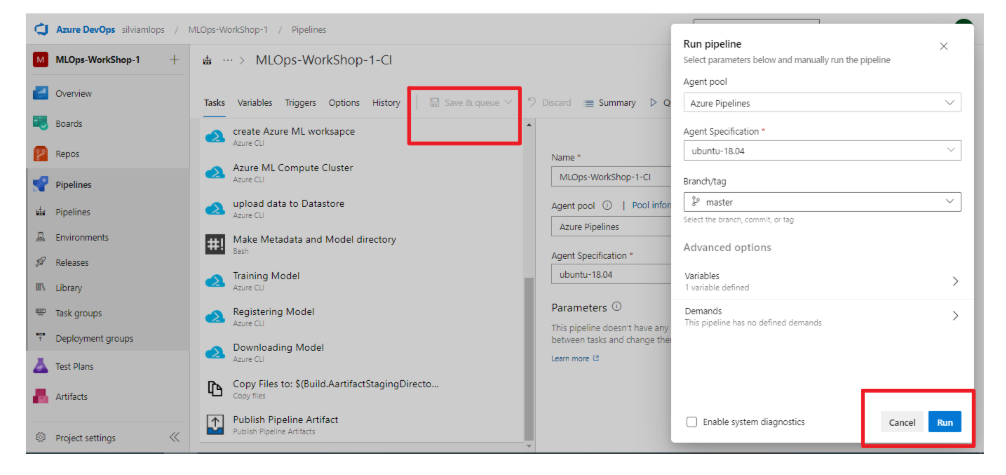
Task: Open the Overview sidebar icon
Action: (41, 93)
